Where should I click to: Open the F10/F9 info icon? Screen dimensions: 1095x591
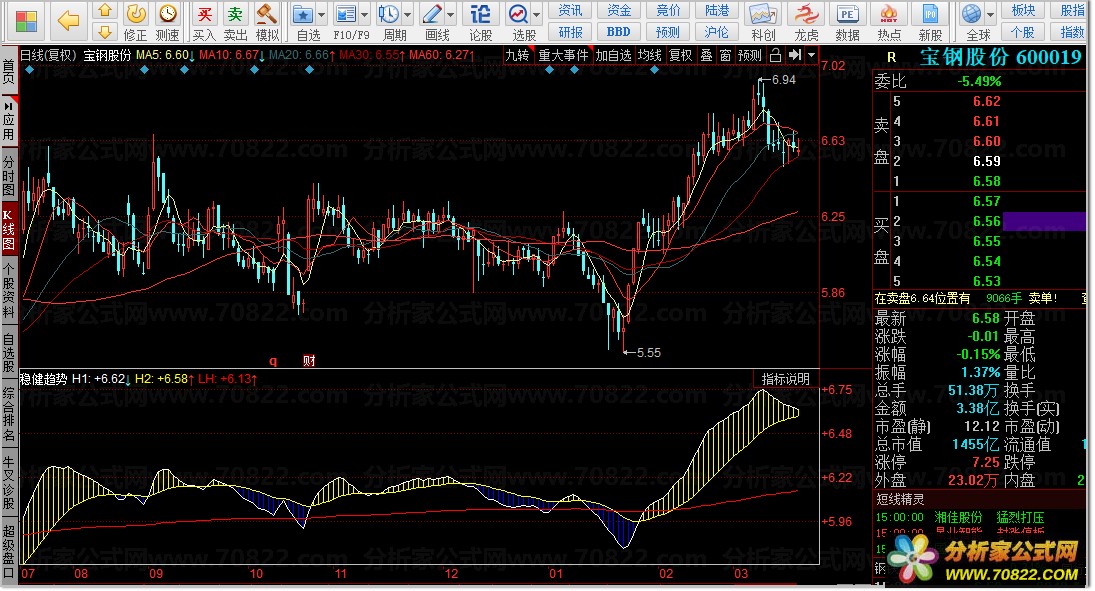pyautogui.click(x=346, y=14)
